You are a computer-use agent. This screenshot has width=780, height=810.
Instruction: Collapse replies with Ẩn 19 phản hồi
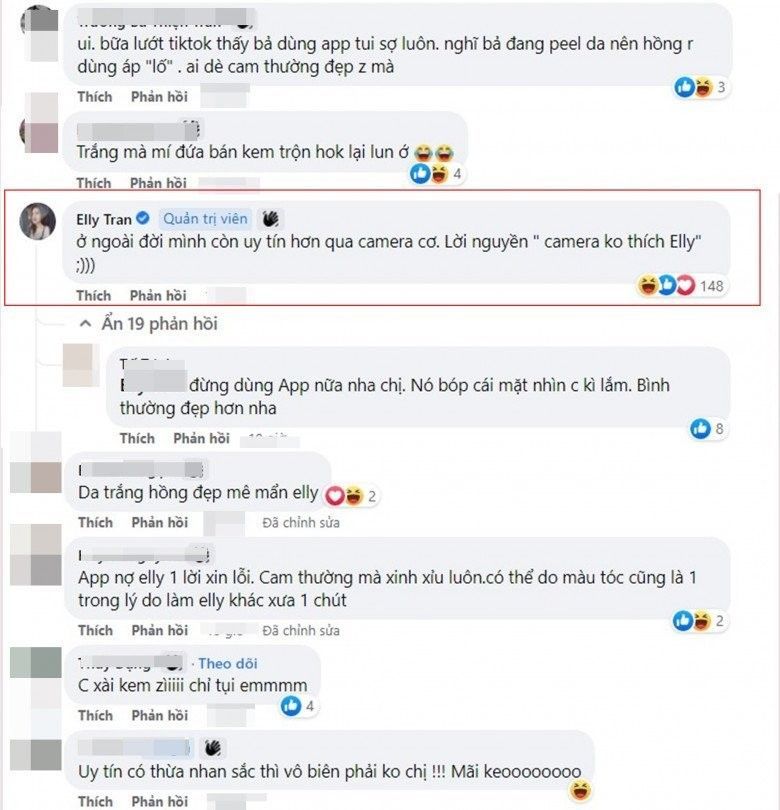148,324
